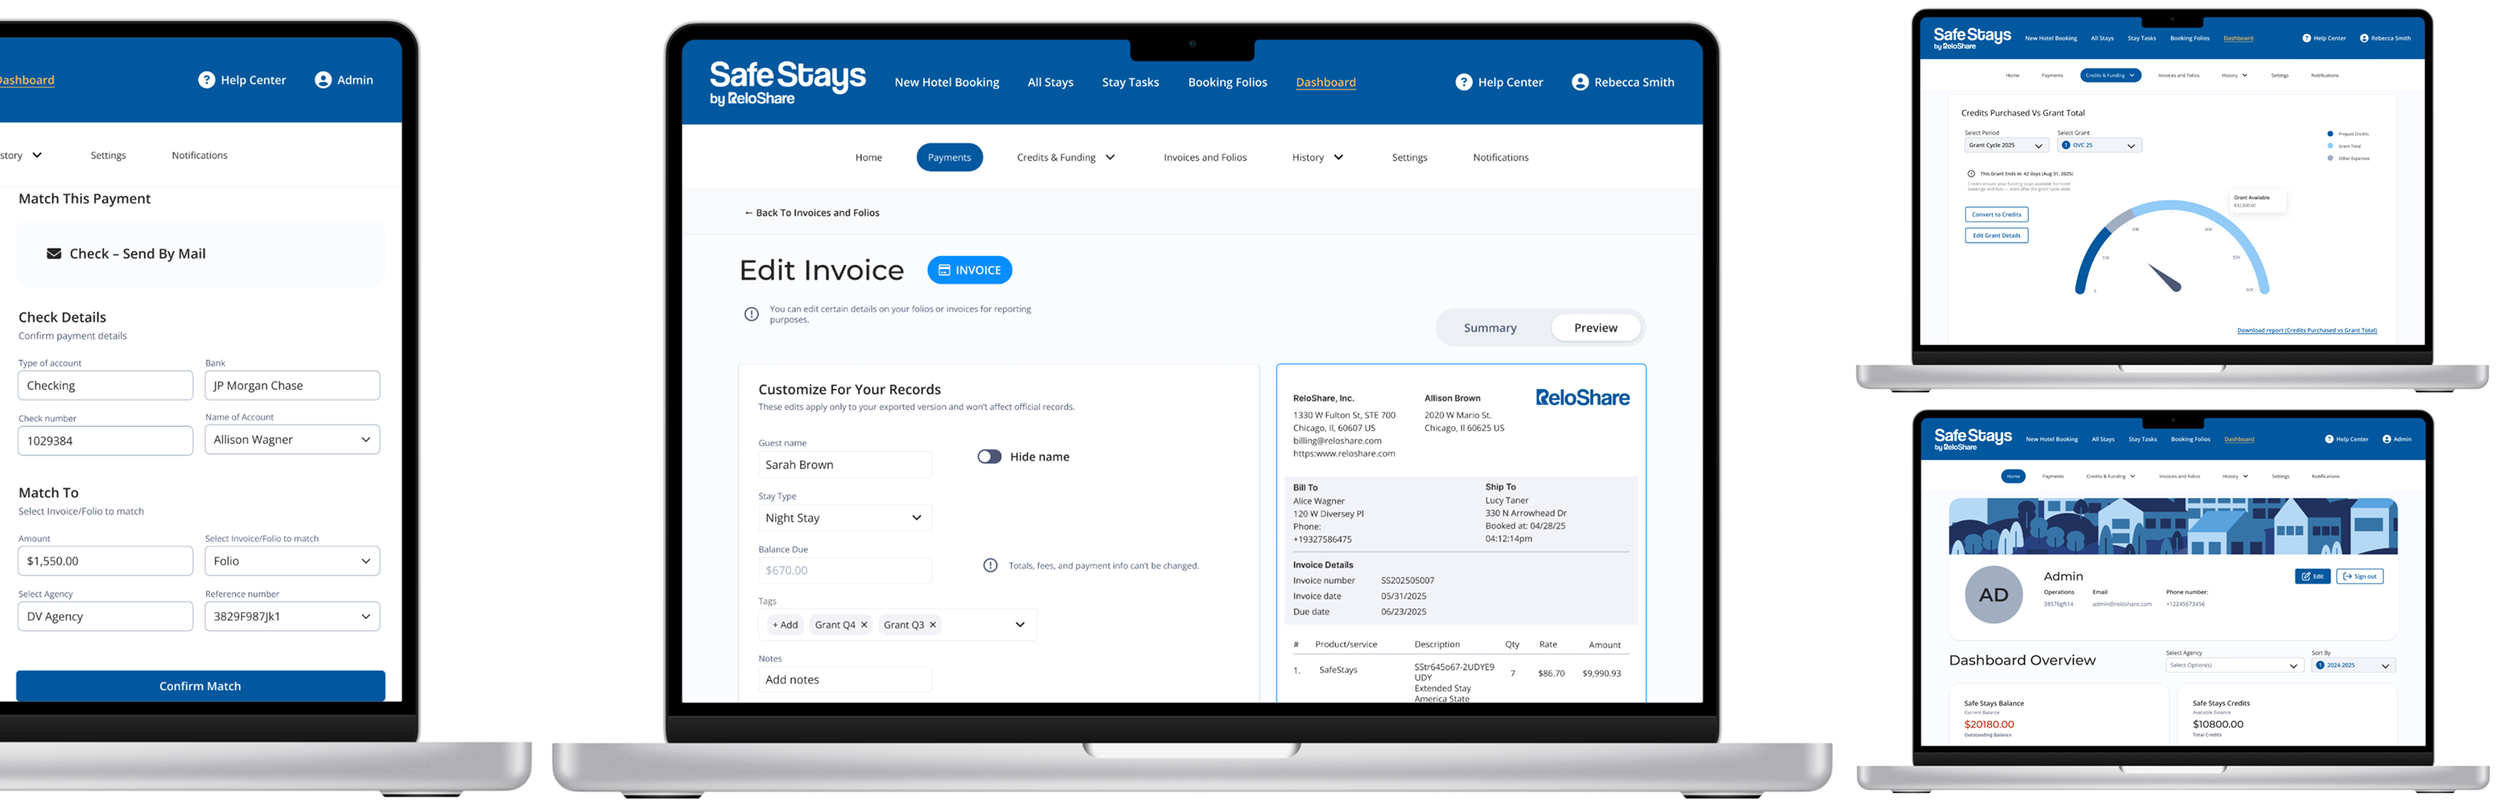Screen dimensions: 2500x810
Task: Select Invoices and Folios tab on Edit Invoice screen
Action: [1205, 157]
